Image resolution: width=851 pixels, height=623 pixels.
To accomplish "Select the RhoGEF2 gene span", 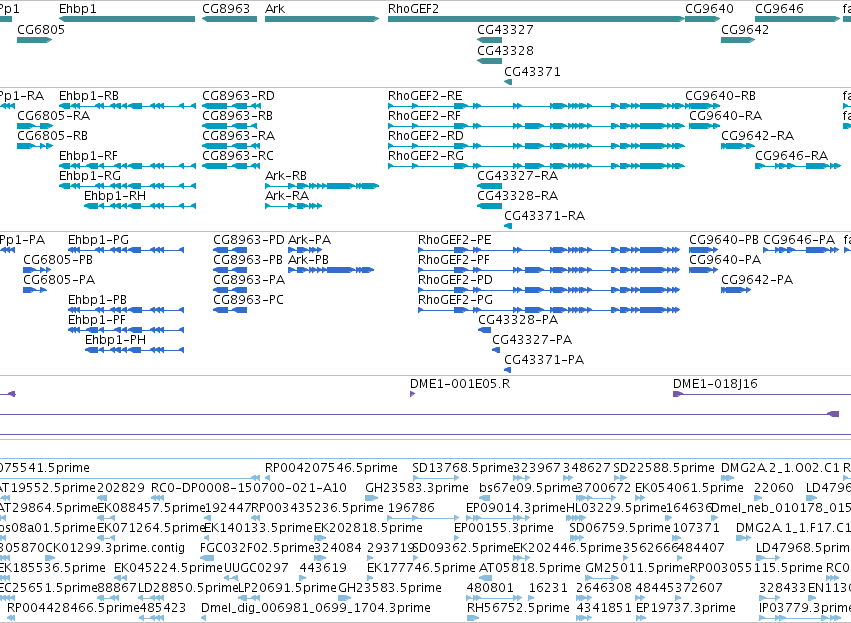I will pyautogui.click(x=536, y=19).
